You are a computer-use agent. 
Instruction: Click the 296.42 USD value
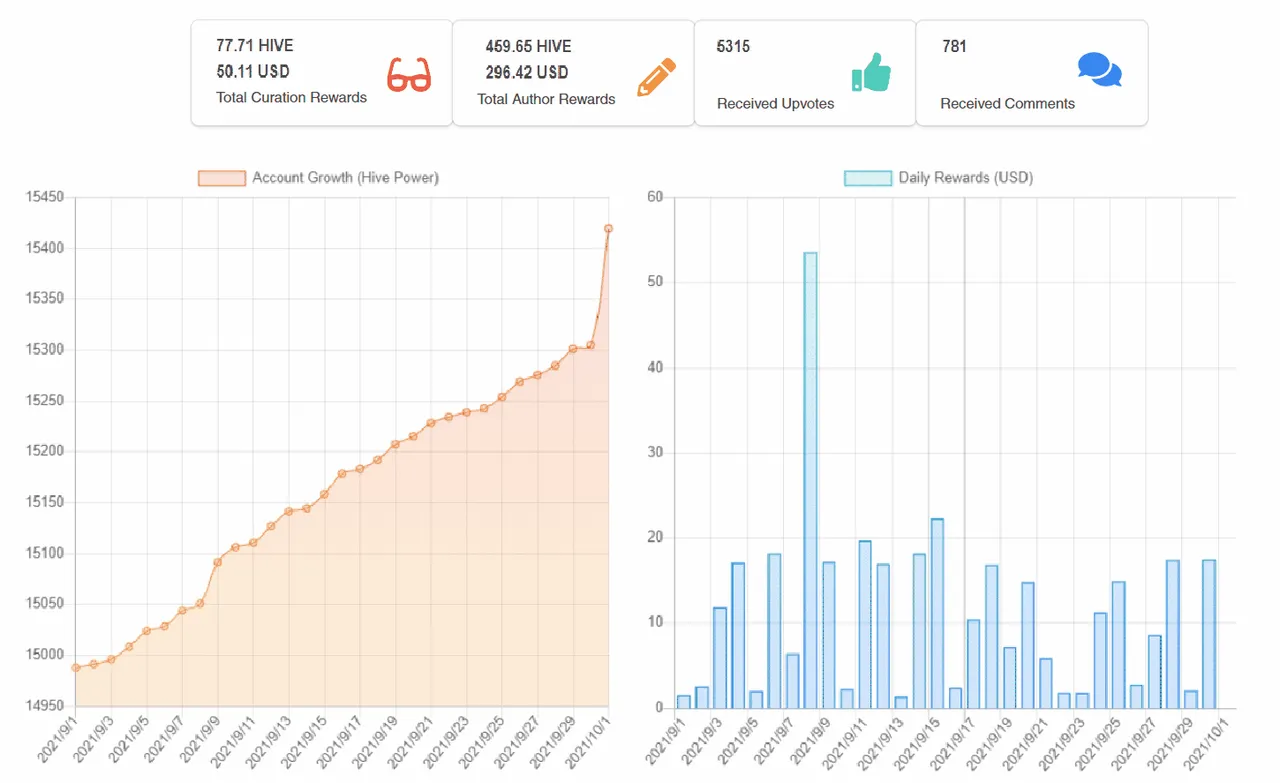pyautogui.click(x=526, y=72)
